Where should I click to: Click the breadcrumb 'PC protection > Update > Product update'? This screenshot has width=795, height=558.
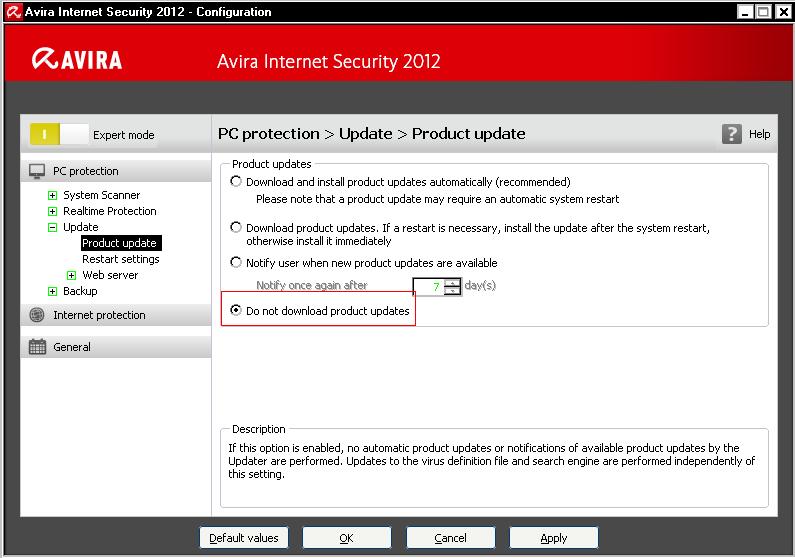click(x=372, y=134)
